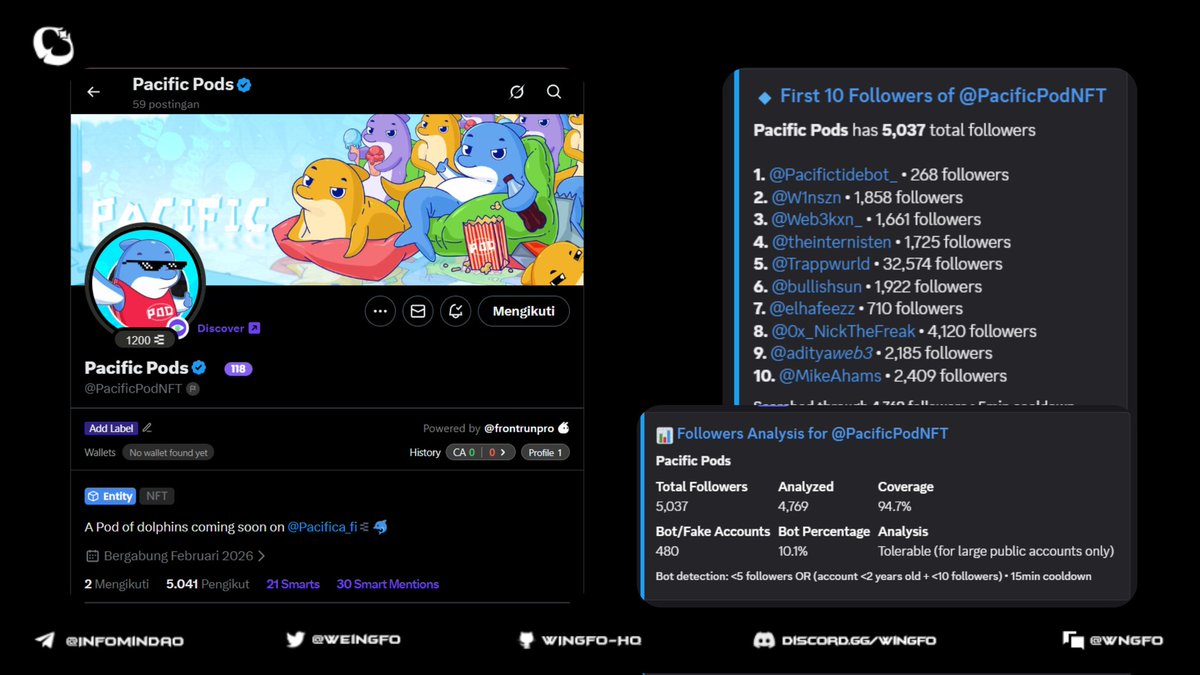
Task: Click the GitHub icon in the footer
Action: coord(526,640)
